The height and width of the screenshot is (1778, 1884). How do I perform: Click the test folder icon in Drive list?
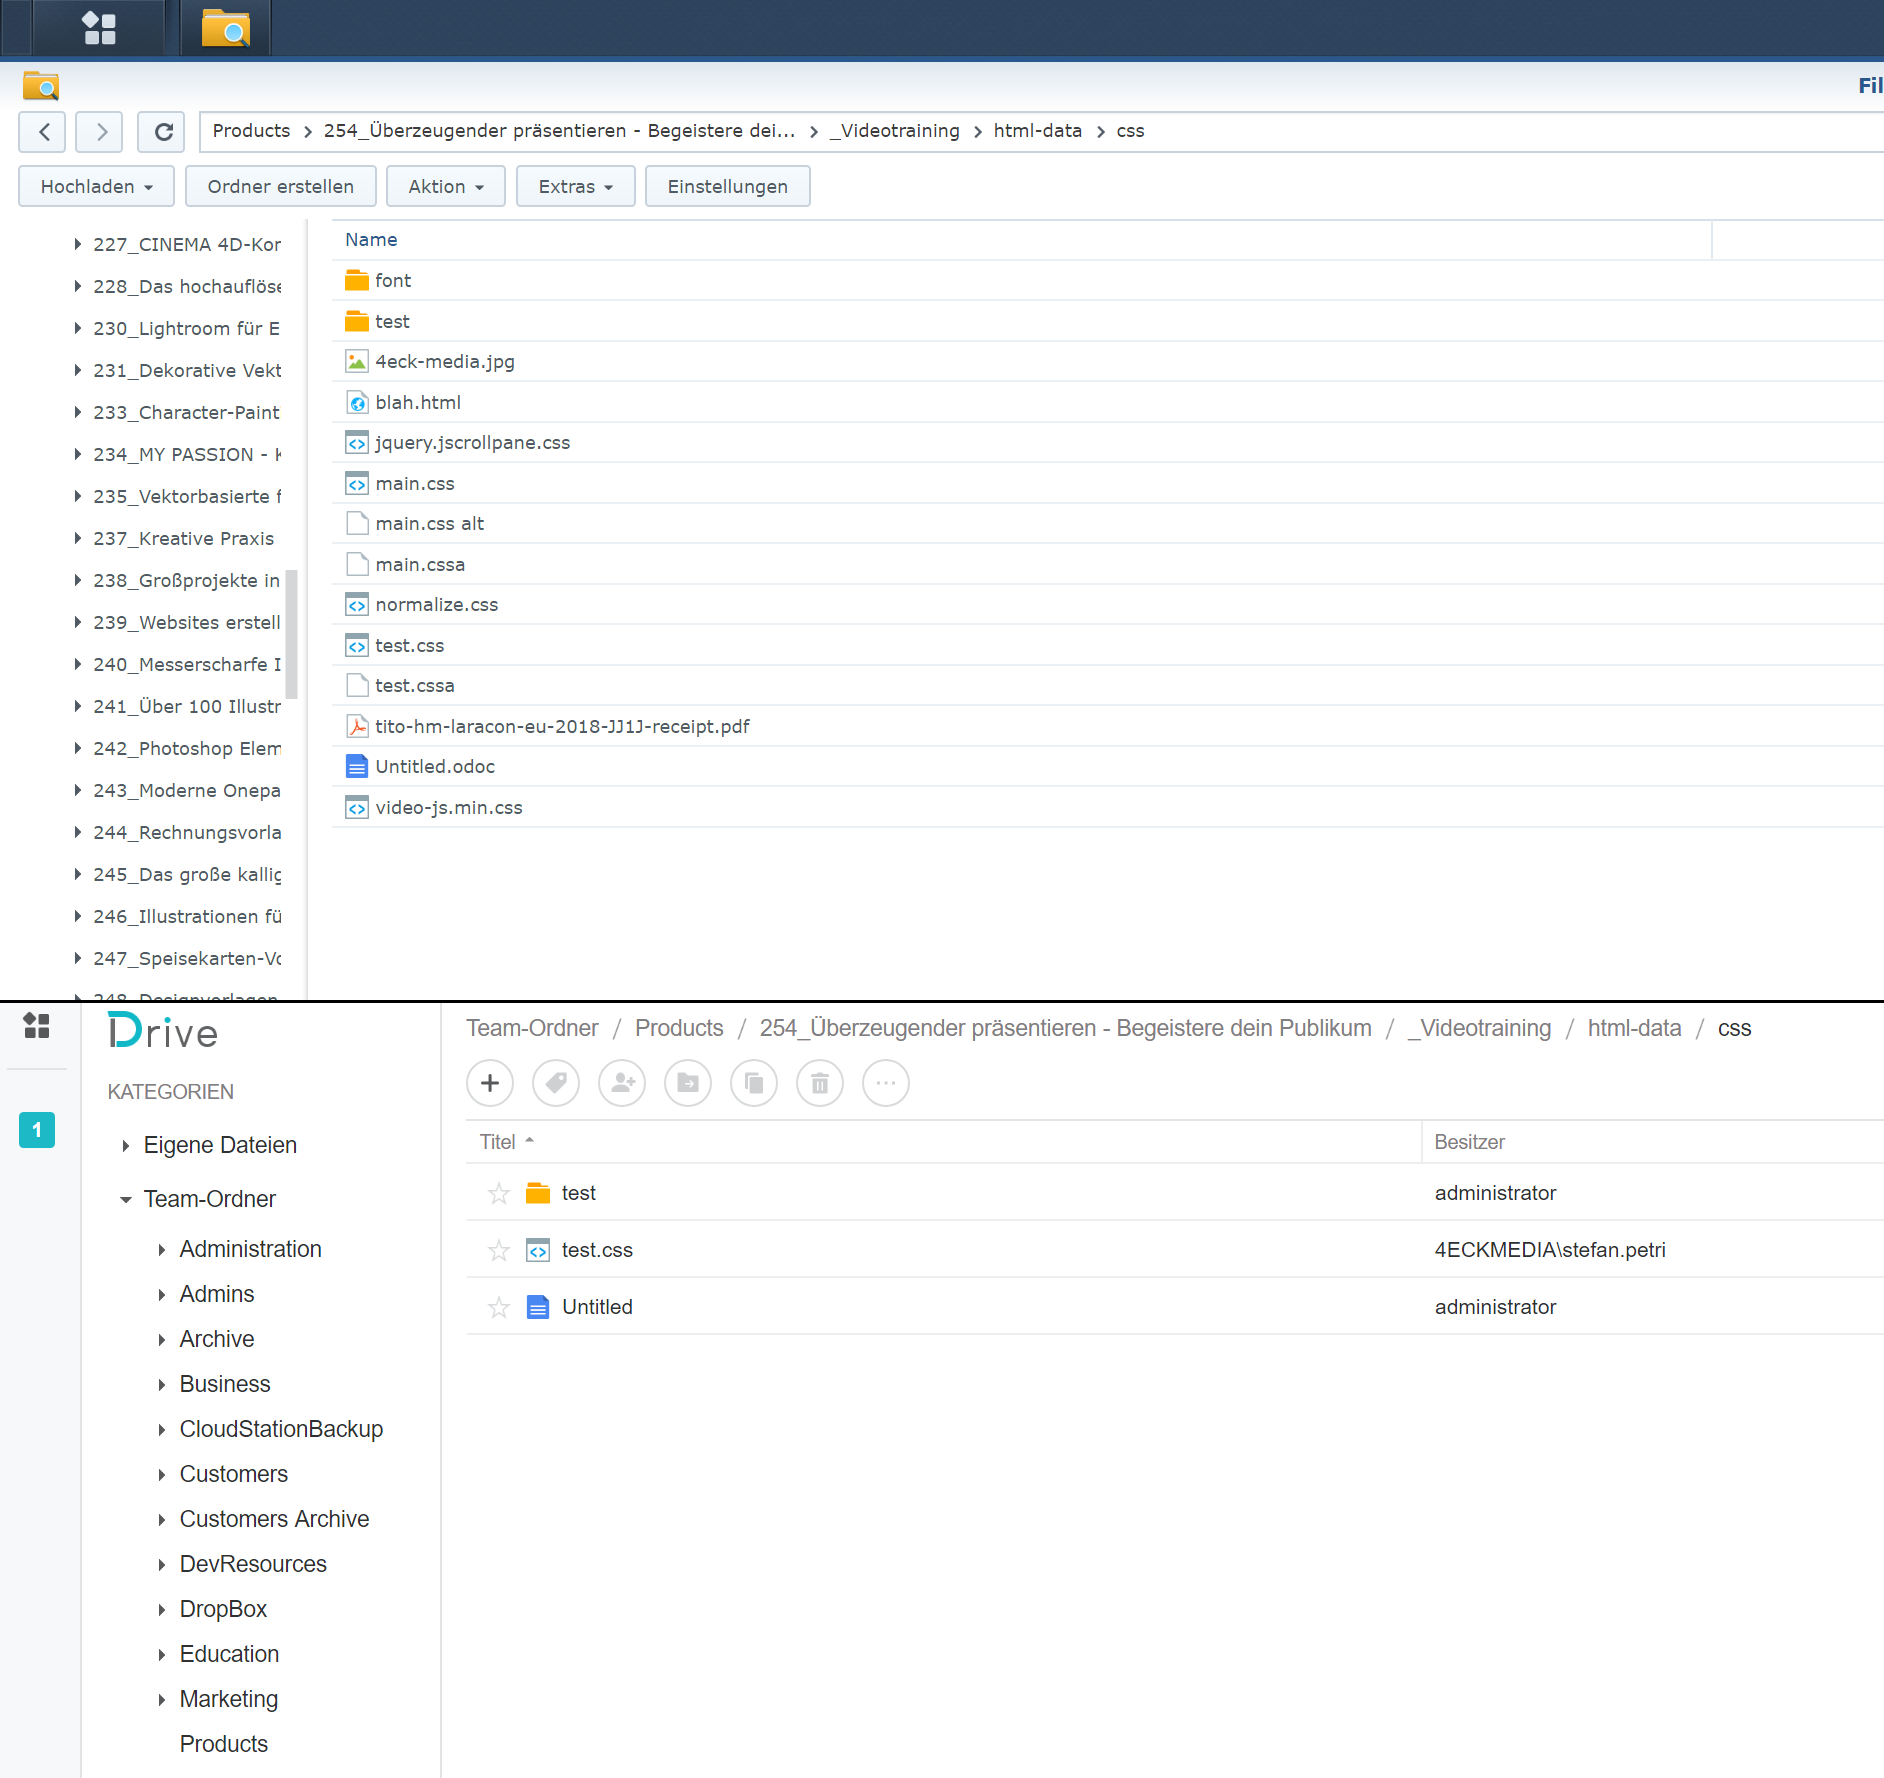538,1193
